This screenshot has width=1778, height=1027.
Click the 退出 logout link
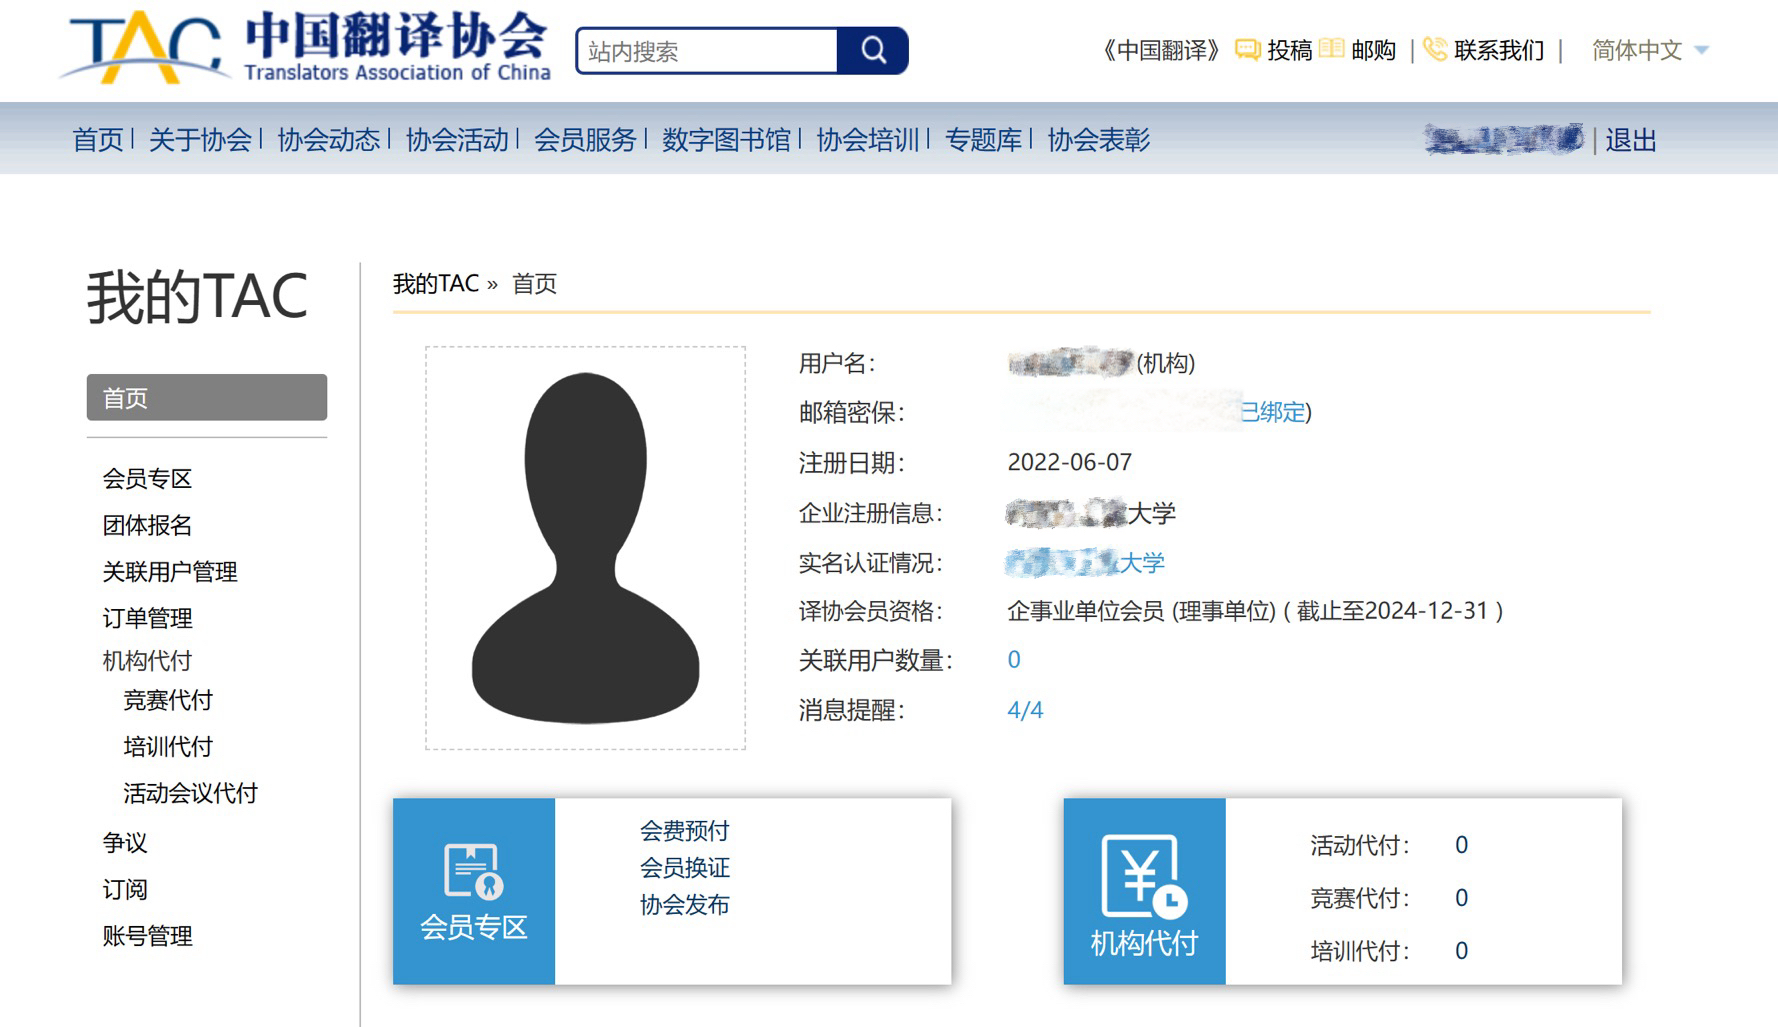click(1630, 140)
